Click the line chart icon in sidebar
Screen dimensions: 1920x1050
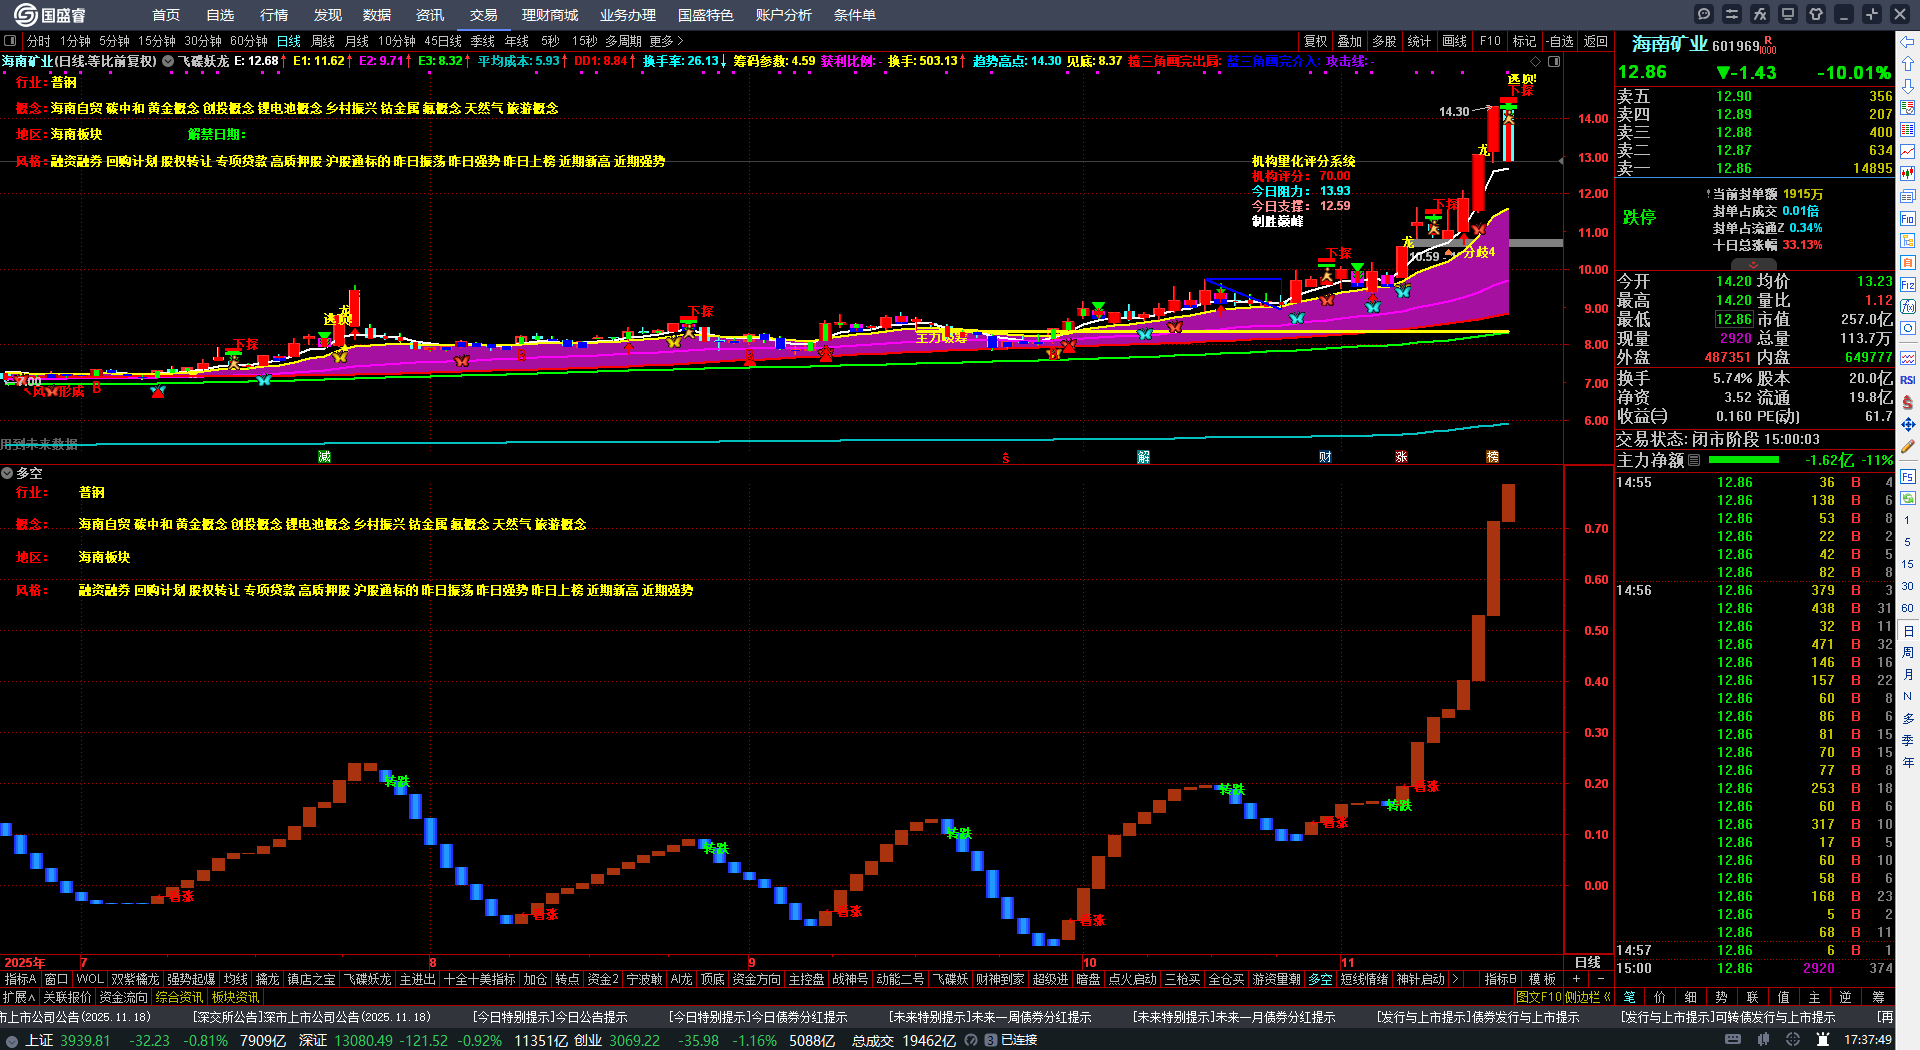1908,152
